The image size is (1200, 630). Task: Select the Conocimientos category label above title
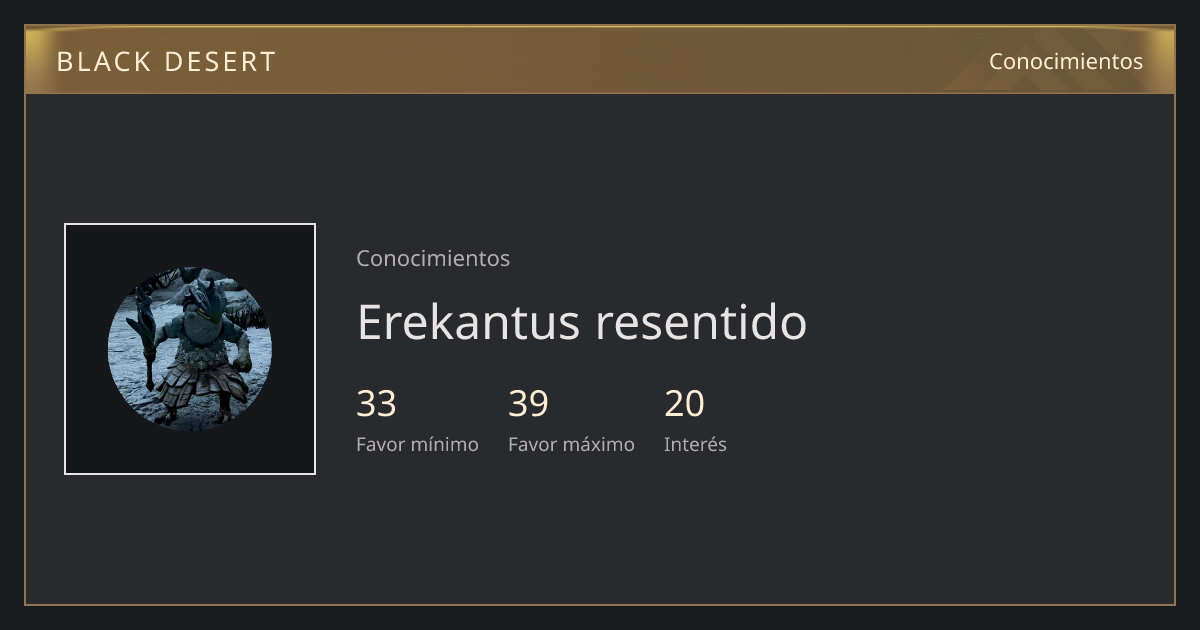pos(433,258)
